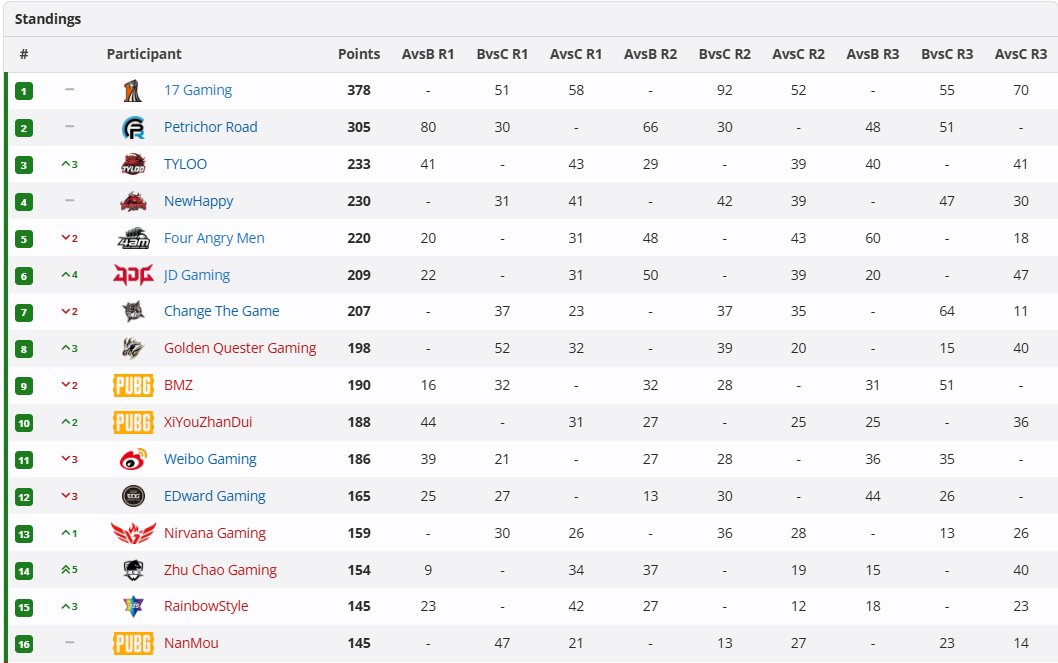
Task: Open the XiYouZhanDui team link
Action: point(208,422)
